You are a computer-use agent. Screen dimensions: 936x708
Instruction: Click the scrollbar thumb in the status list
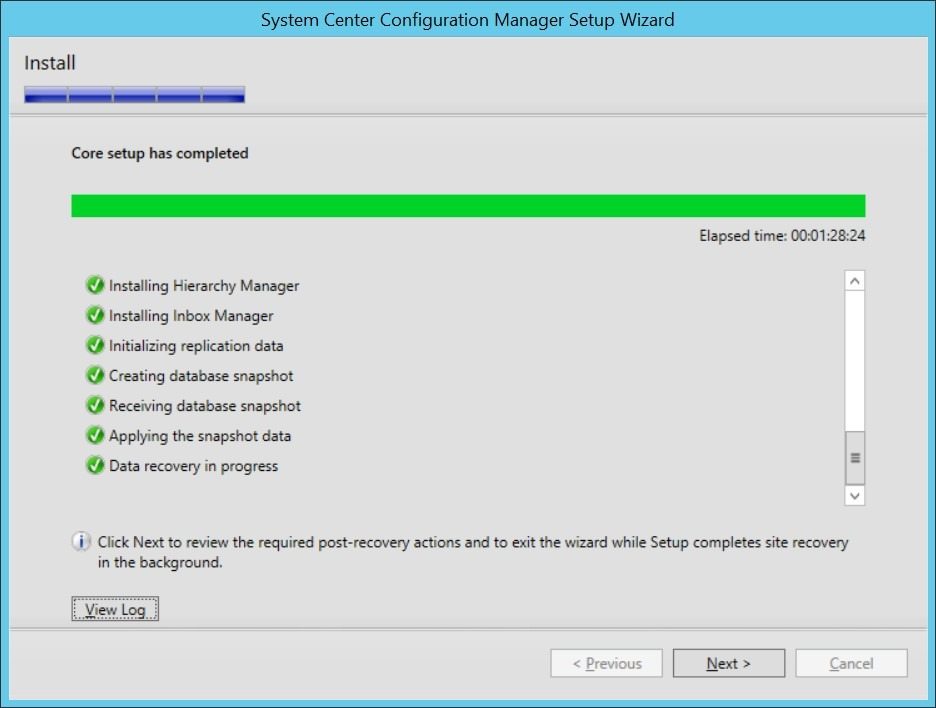[x=853, y=457]
